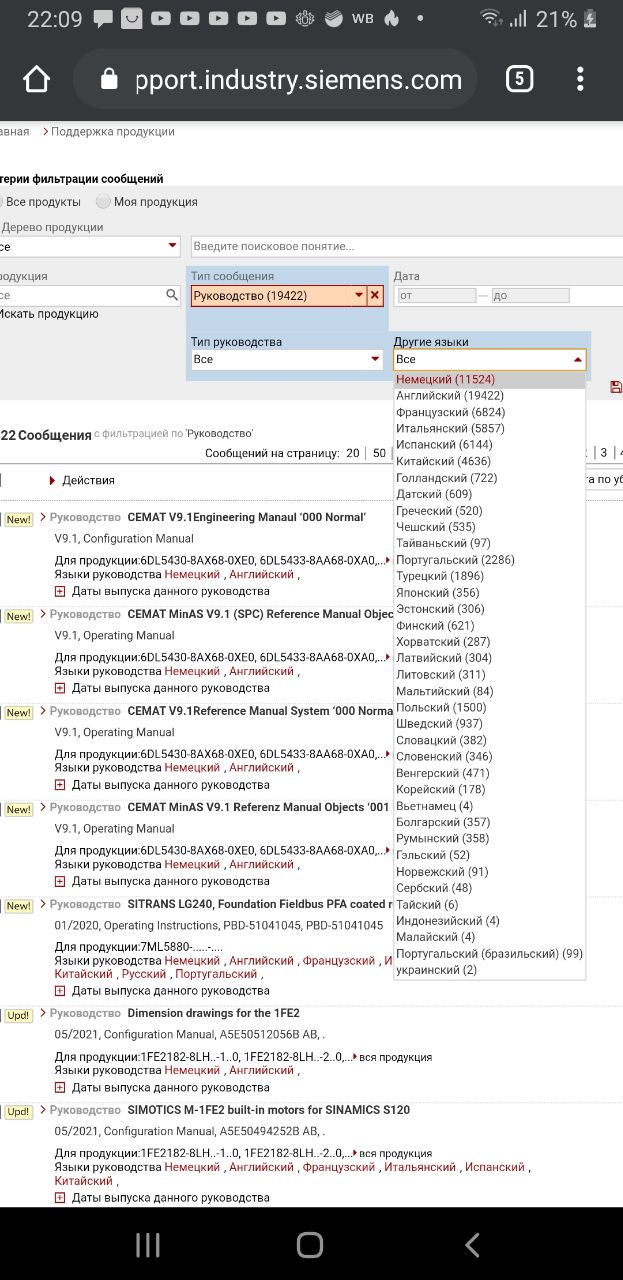Open CEMAT MinAS V9.1 Referenz Manual Objects

(x=259, y=807)
